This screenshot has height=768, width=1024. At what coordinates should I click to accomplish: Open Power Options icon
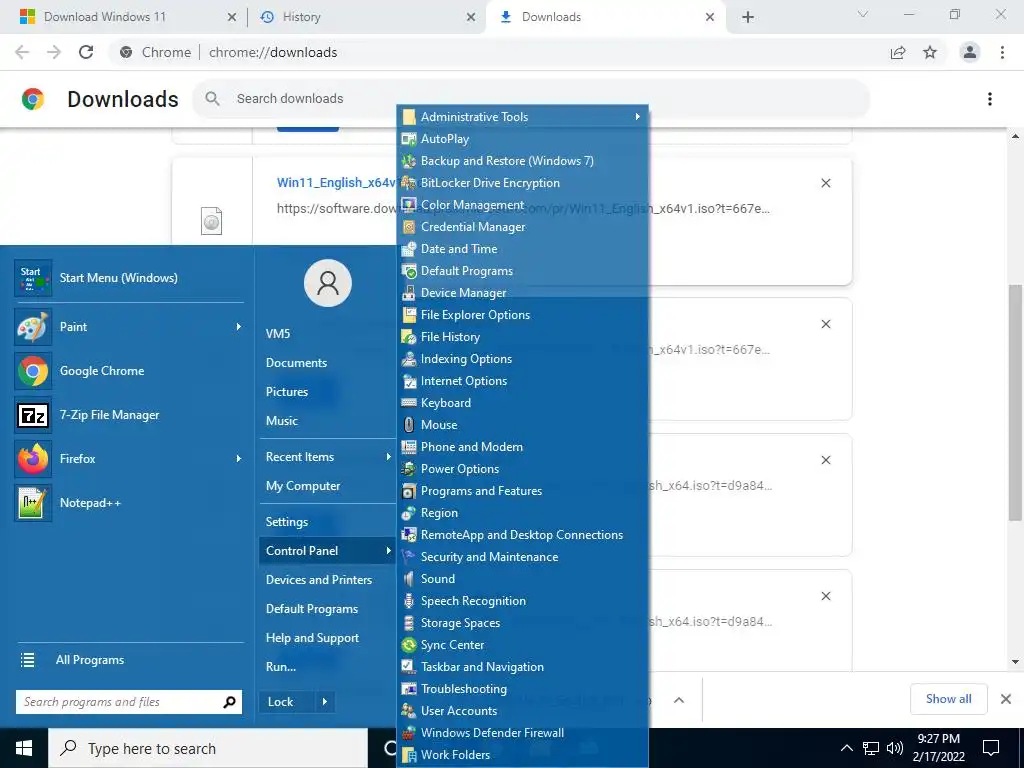(409, 469)
